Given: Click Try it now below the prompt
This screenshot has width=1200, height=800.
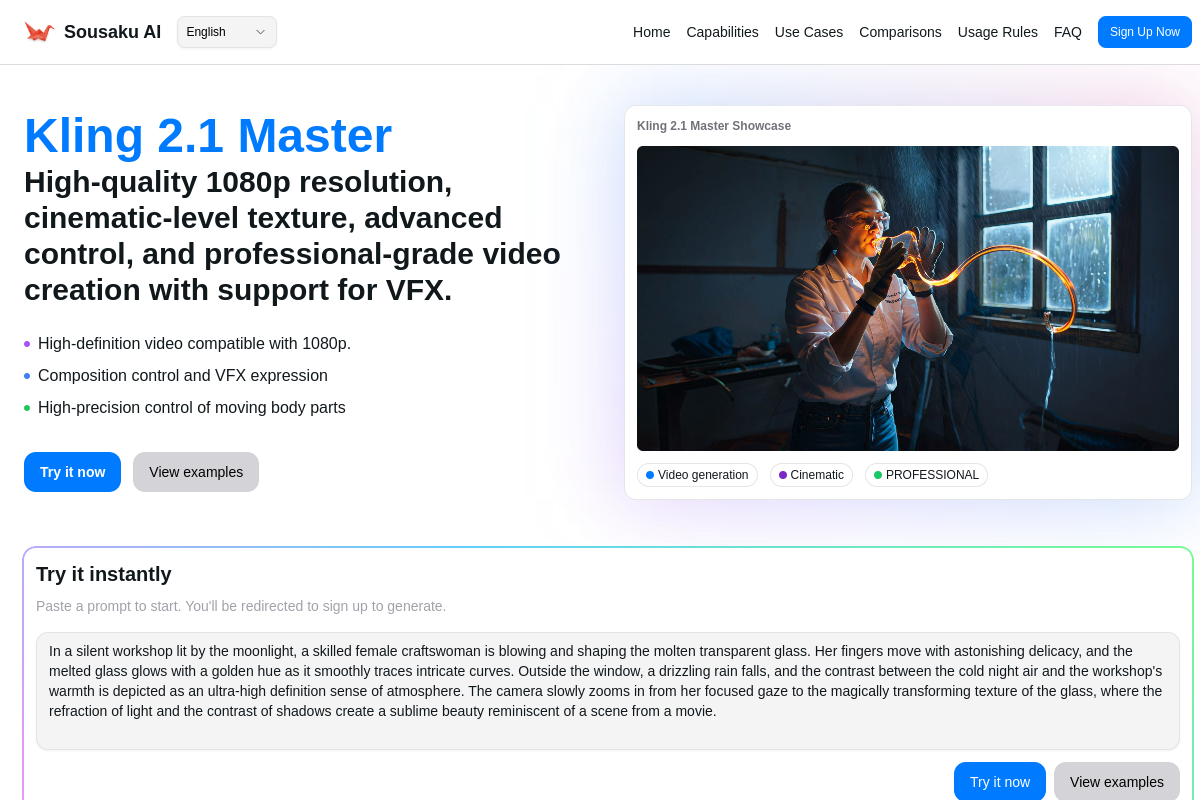Looking at the screenshot, I should coord(999,782).
